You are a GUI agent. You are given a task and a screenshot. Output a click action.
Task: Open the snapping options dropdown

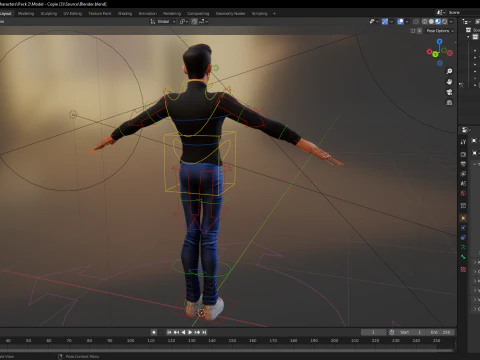[204, 21]
